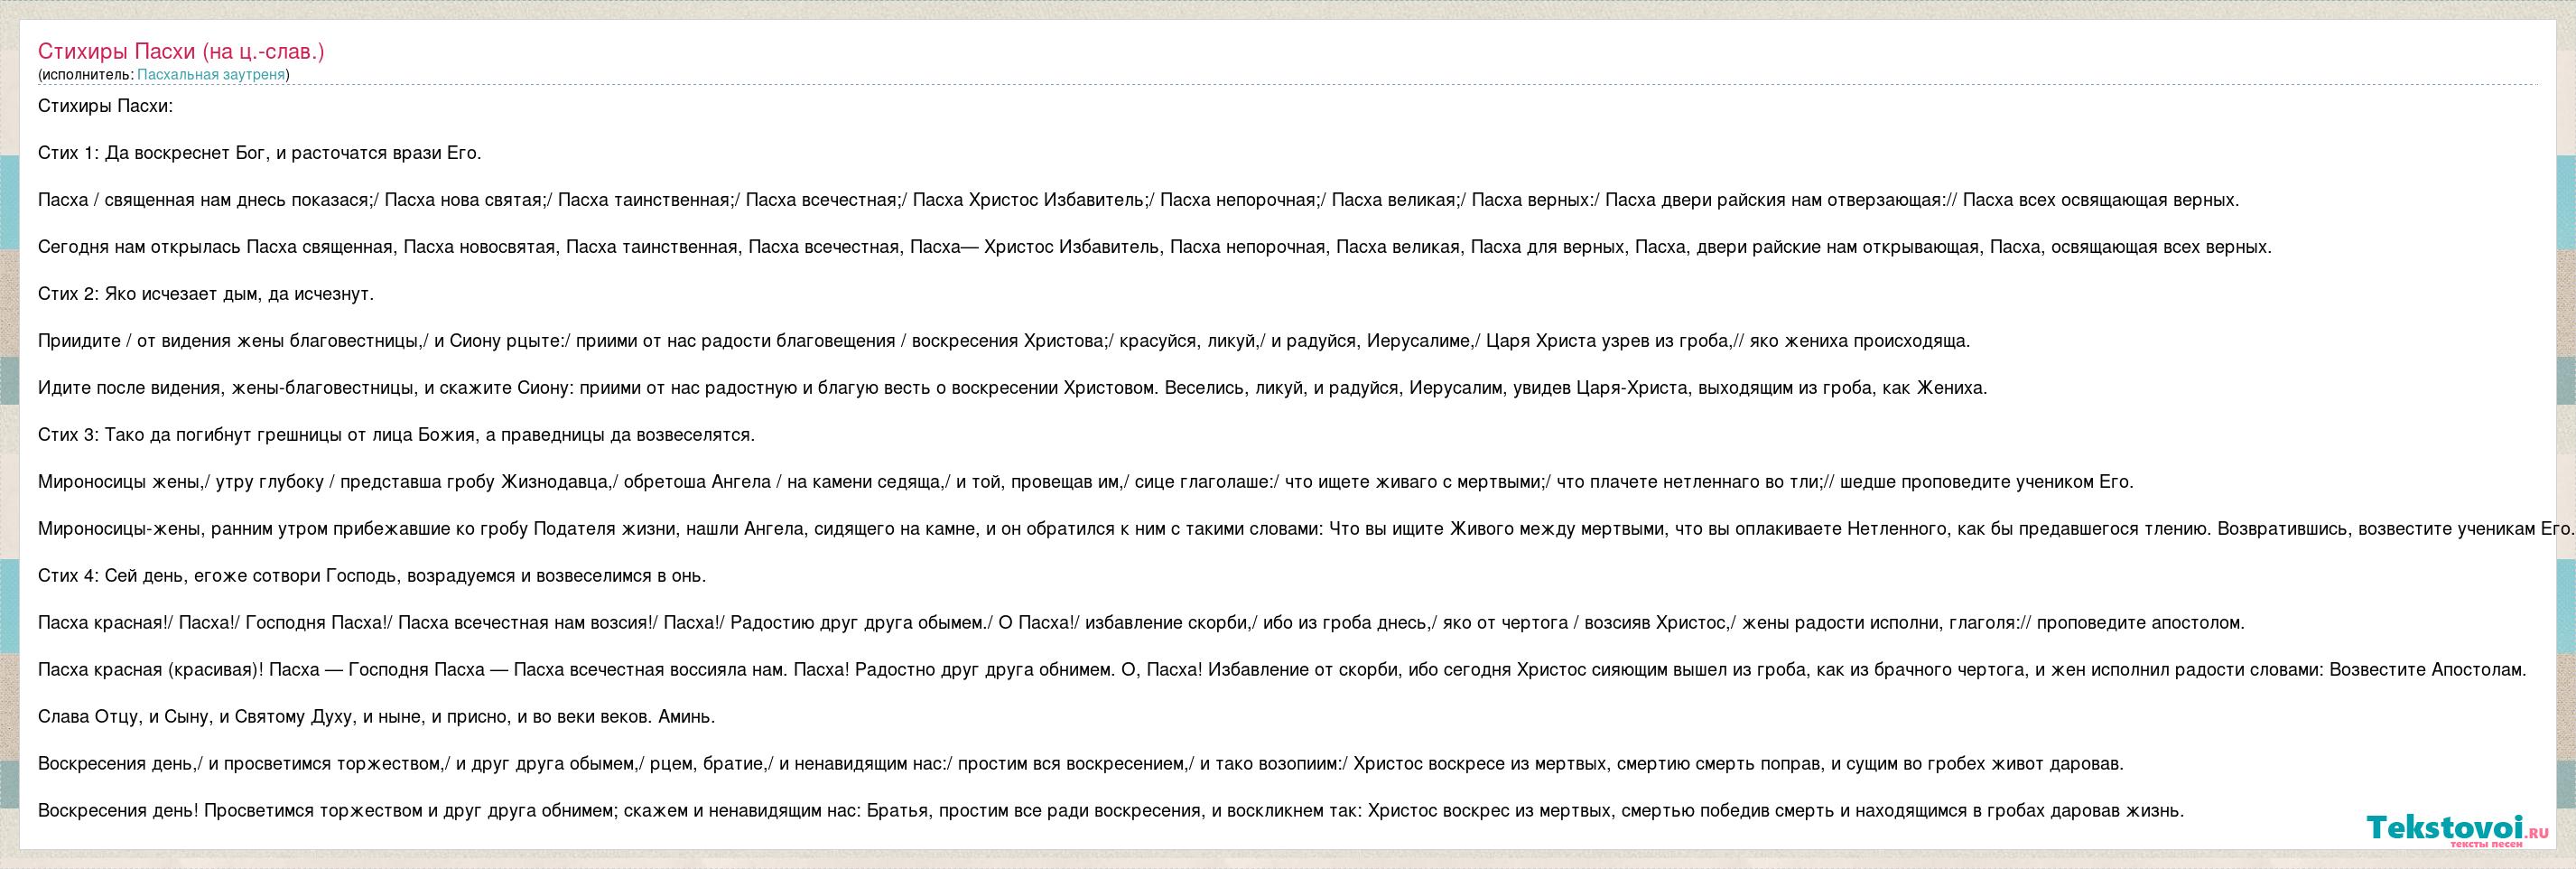This screenshot has width=2576, height=869.
Task: Select the line Пасха / священная нам днесь показася
Action: click(x=1138, y=200)
